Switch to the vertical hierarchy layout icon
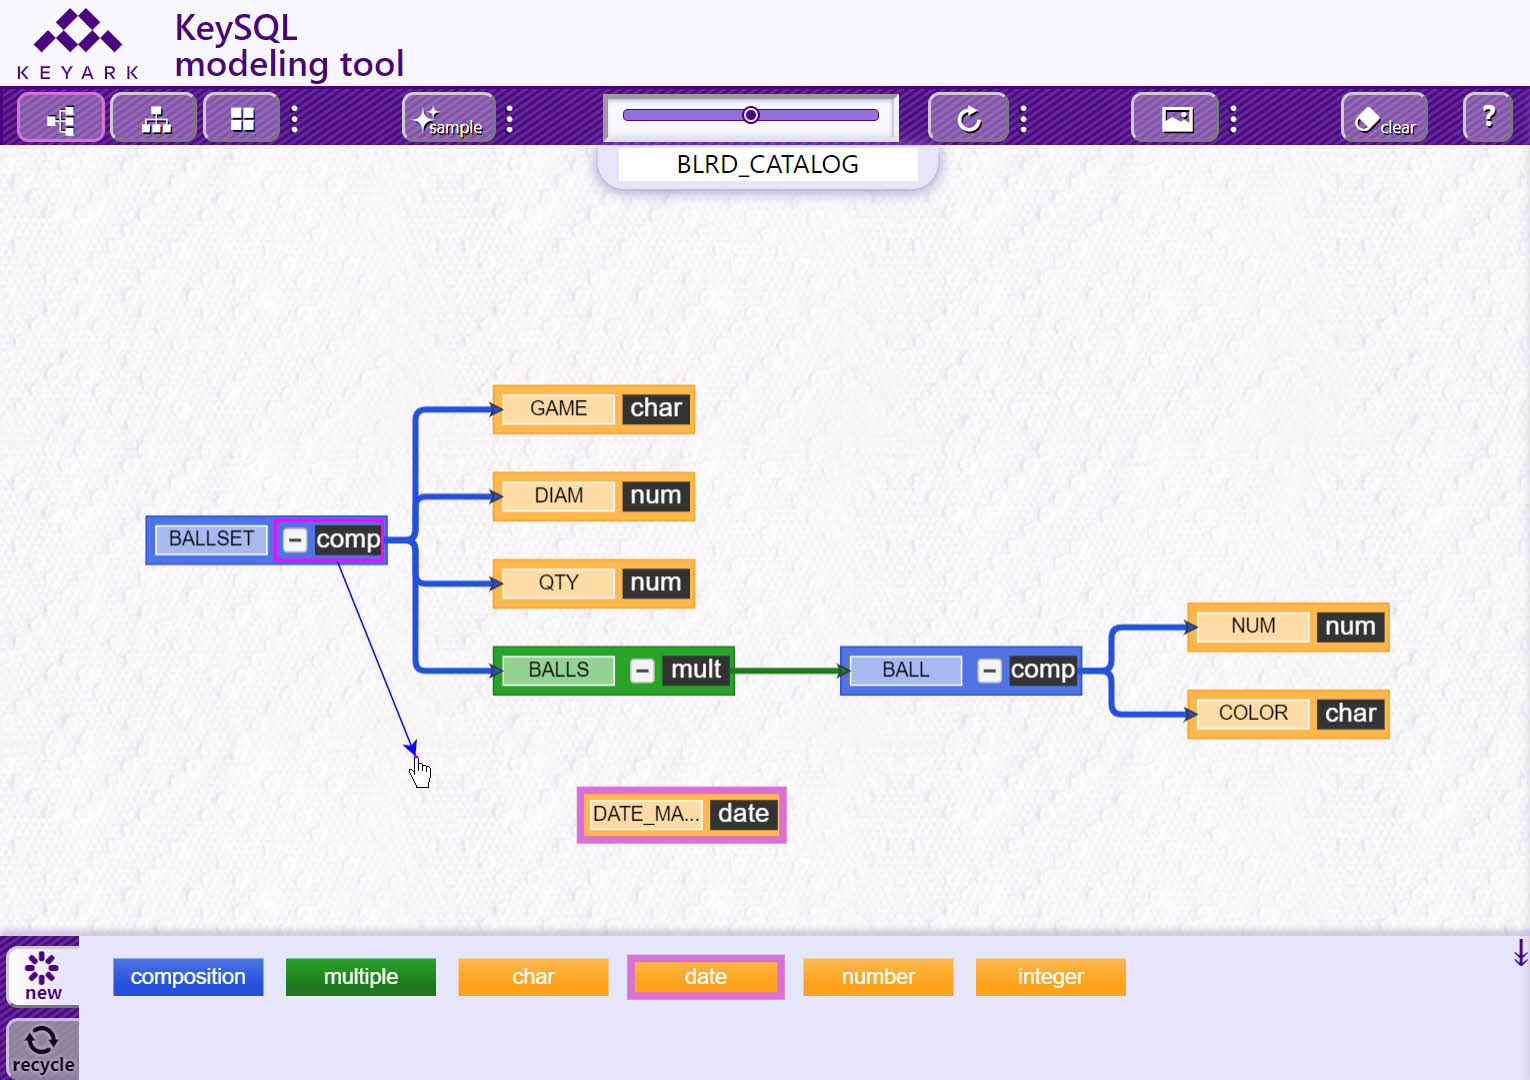Image resolution: width=1530 pixels, height=1080 pixels. click(x=154, y=119)
